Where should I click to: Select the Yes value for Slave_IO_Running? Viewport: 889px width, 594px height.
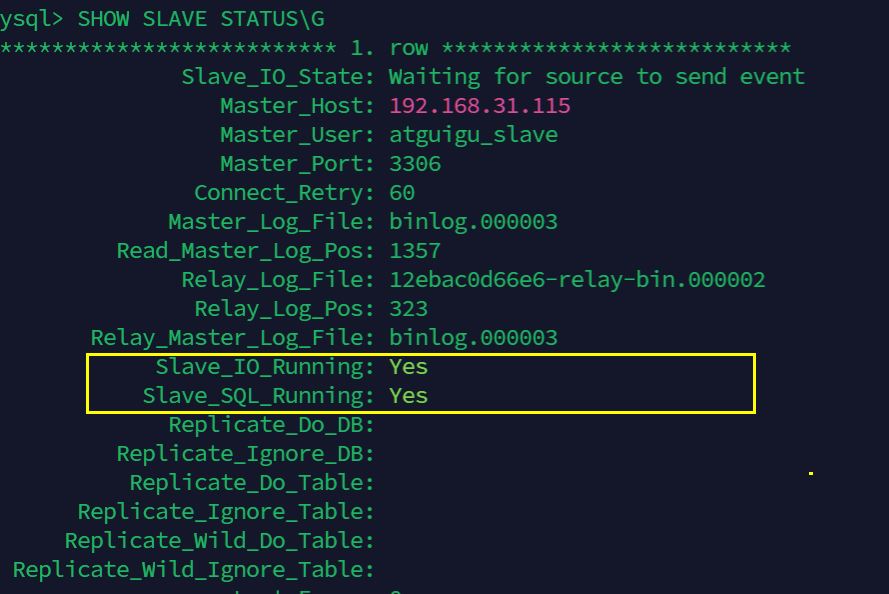[408, 367]
